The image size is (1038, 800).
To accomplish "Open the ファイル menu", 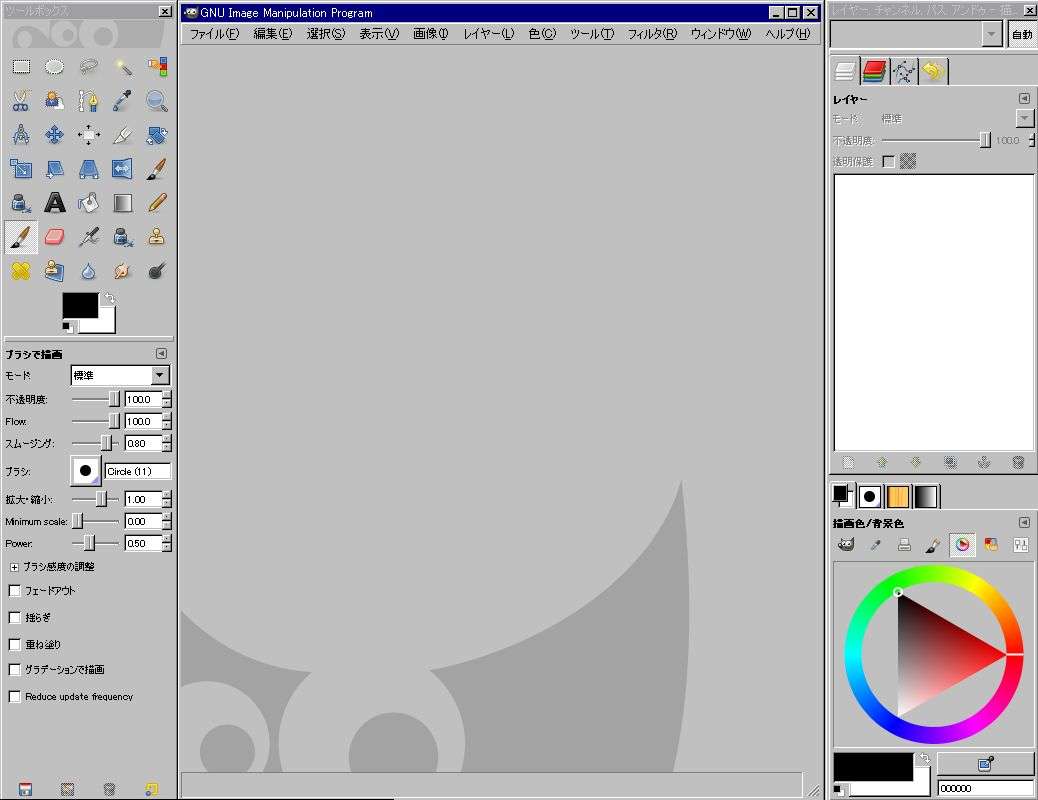I will (214, 34).
